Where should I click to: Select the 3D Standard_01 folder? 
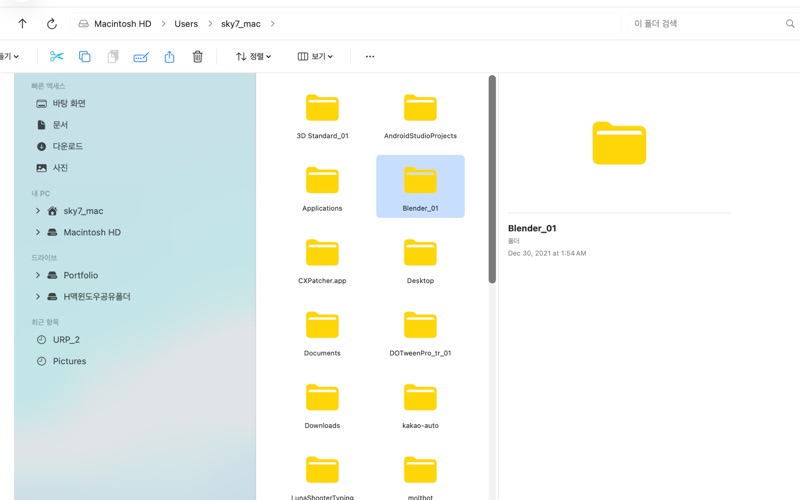tap(322, 115)
